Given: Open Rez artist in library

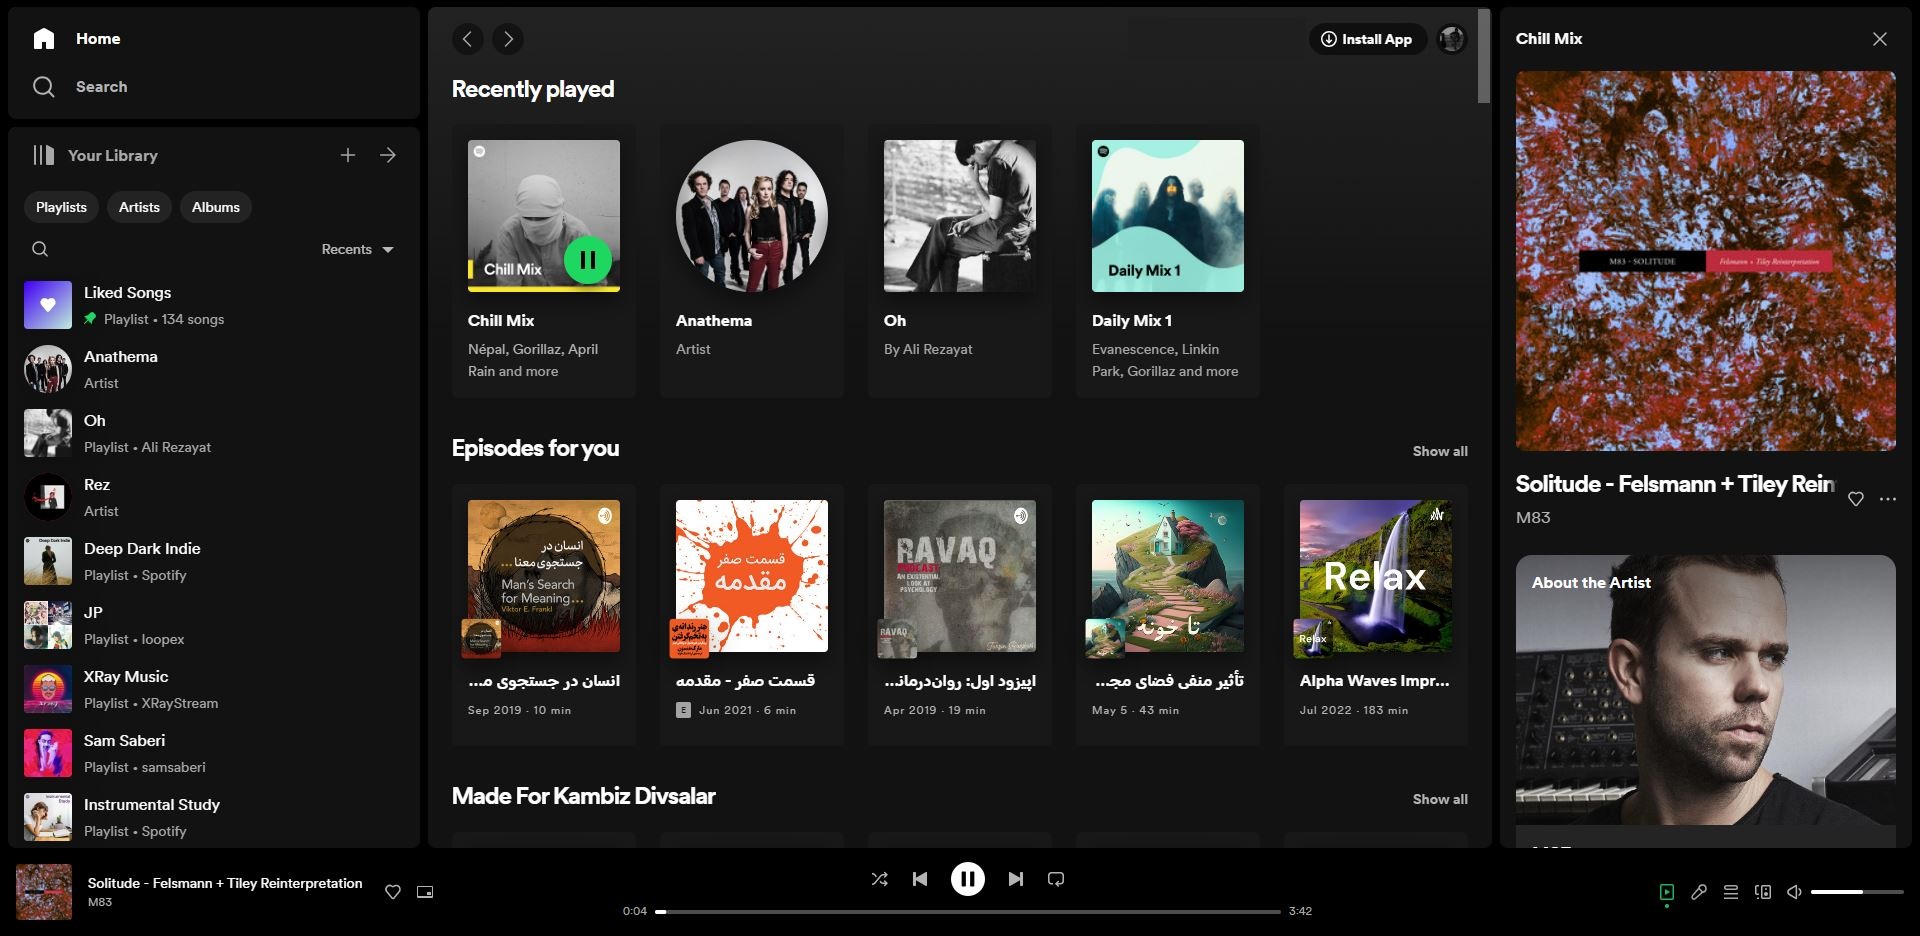Looking at the screenshot, I should point(214,497).
